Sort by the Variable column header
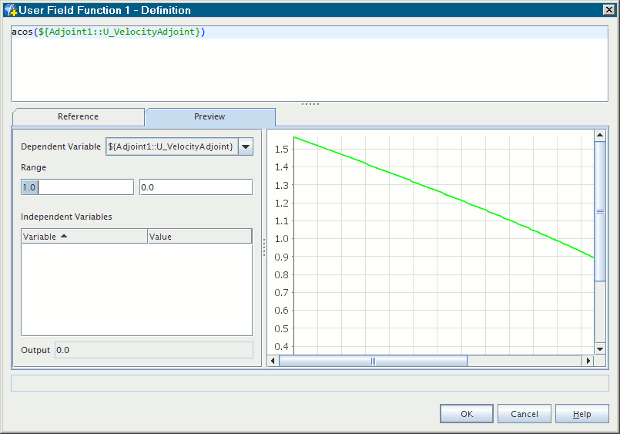620x434 pixels. click(x=84, y=236)
